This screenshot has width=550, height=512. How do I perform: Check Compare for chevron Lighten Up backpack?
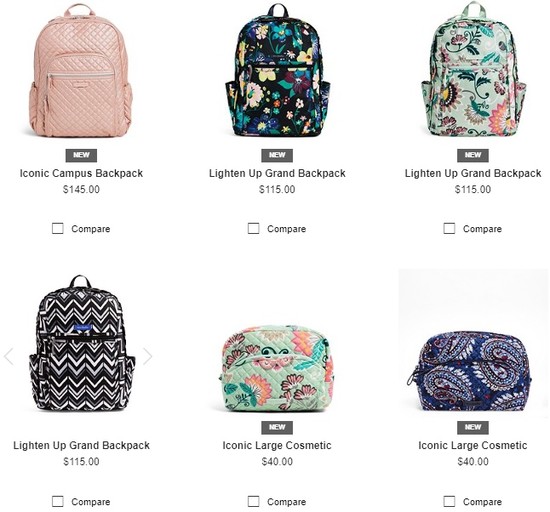click(58, 501)
